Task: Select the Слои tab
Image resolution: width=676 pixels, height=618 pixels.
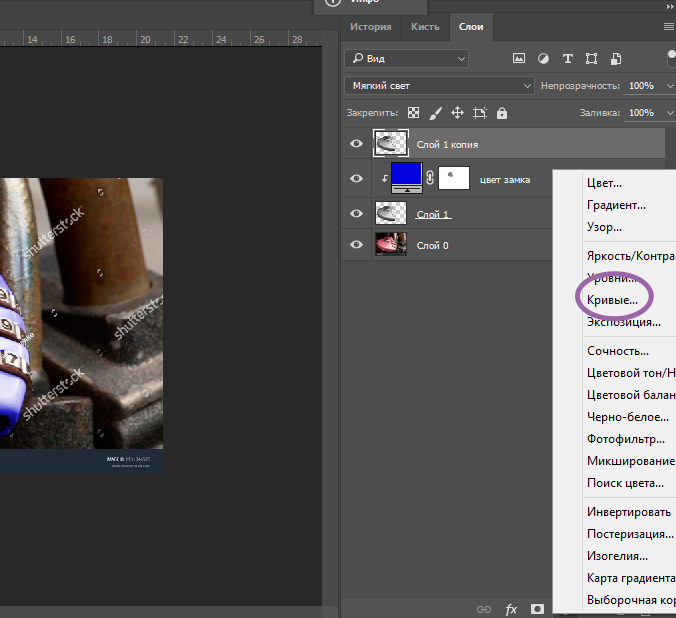Action: [x=471, y=27]
